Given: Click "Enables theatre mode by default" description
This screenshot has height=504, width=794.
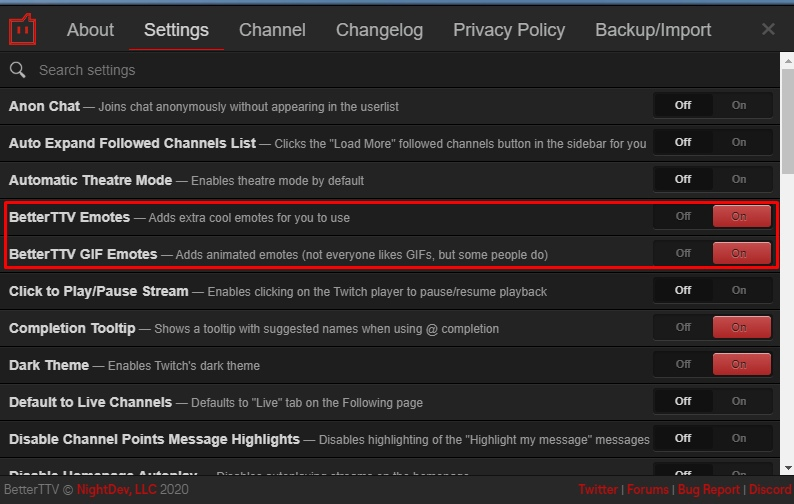Looking at the screenshot, I should [x=277, y=181].
